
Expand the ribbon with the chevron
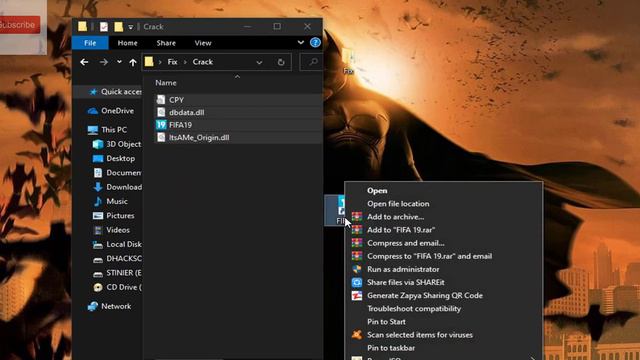point(301,42)
